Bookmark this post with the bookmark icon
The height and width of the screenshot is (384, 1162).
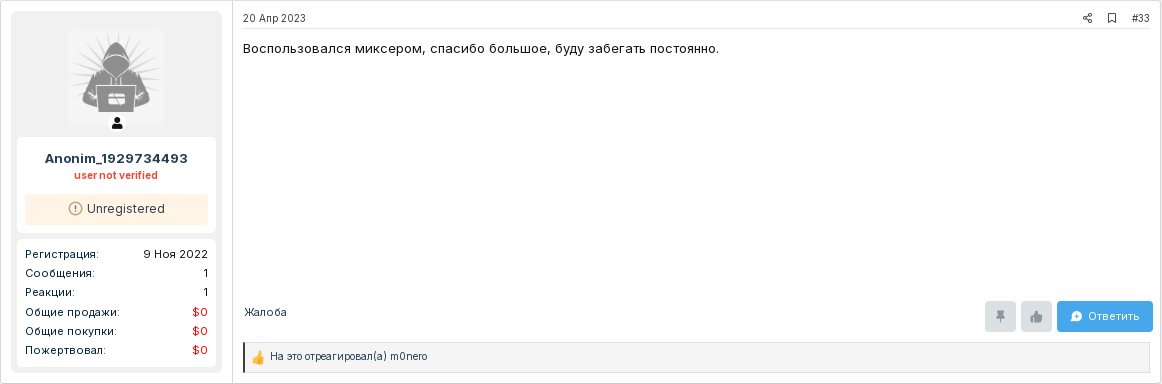pos(1112,18)
